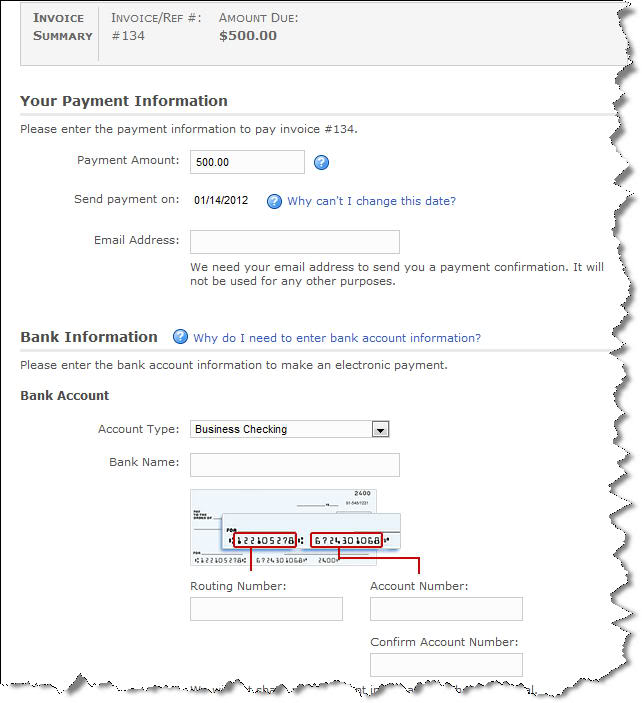Click the help icon before the date-change question
This screenshot has height=703, width=642.
coord(274,201)
